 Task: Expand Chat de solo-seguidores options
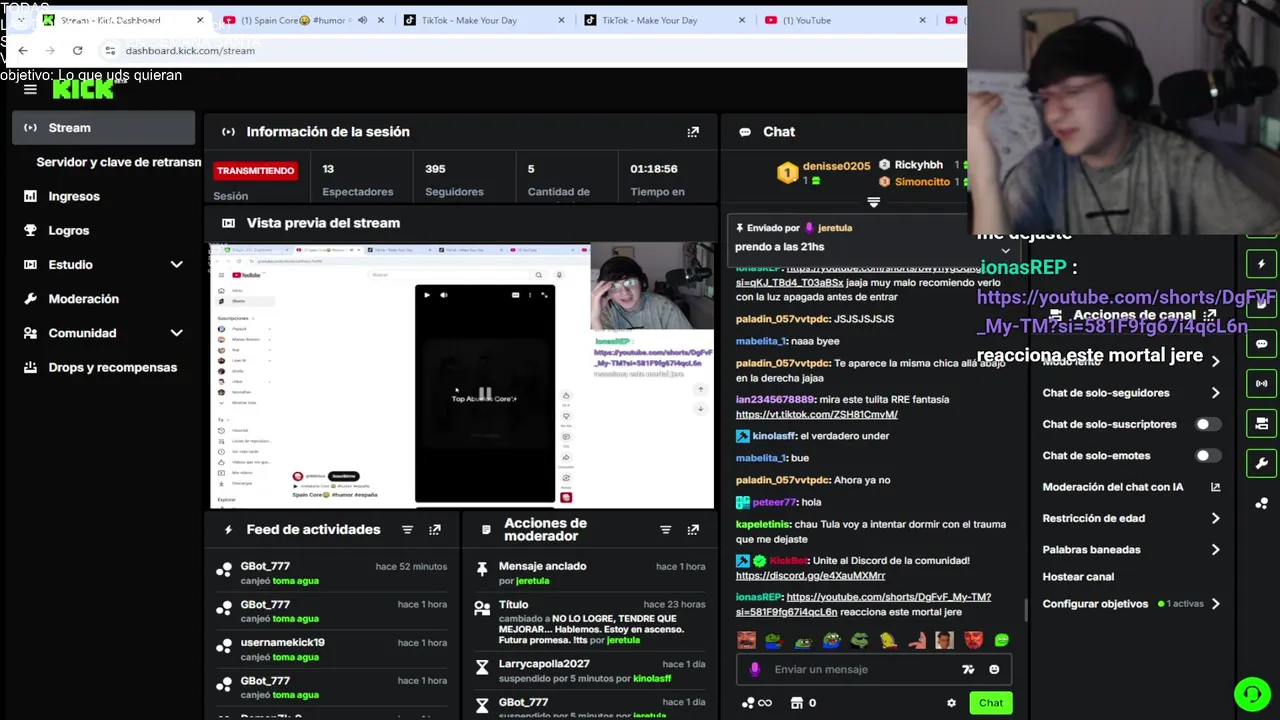(x=1215, y=393)
